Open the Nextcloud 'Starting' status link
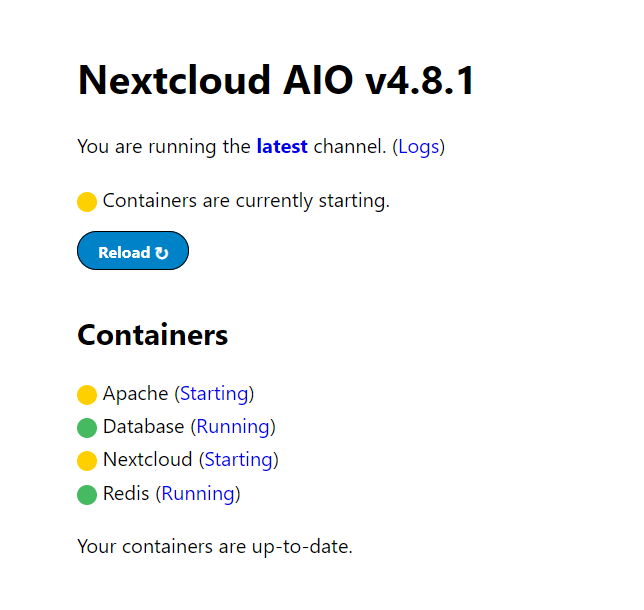 click(238, 459)
